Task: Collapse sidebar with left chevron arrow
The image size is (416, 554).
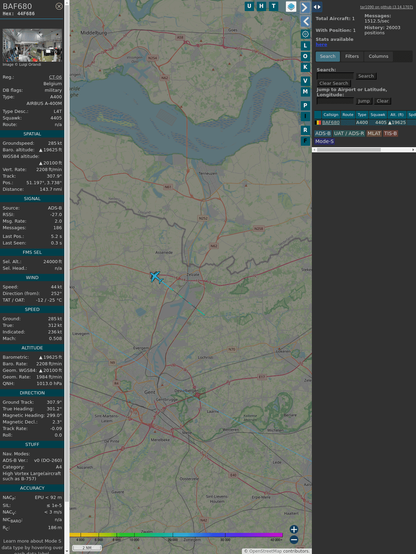Action: [305, 22]
